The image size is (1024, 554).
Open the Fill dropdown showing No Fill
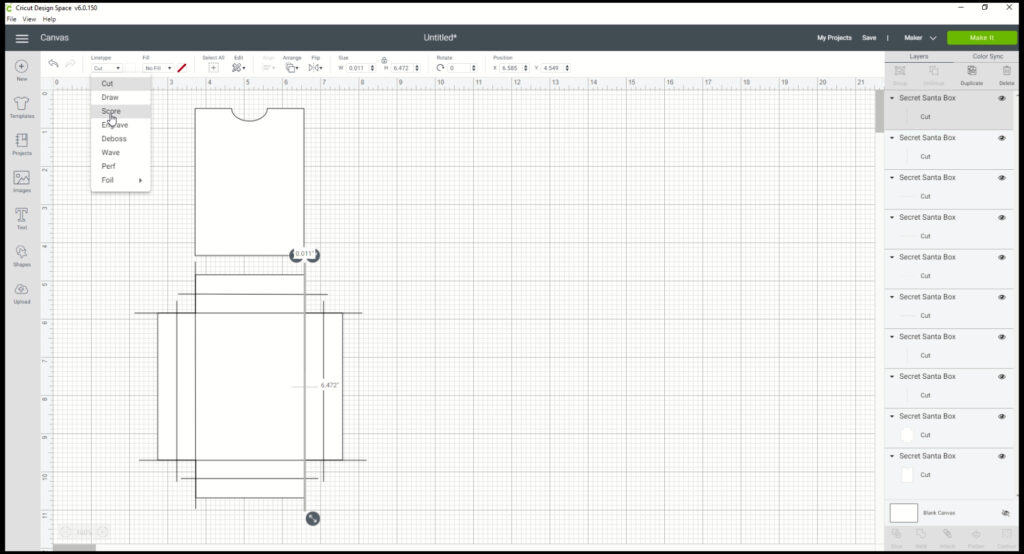click(x=158, y=68)
